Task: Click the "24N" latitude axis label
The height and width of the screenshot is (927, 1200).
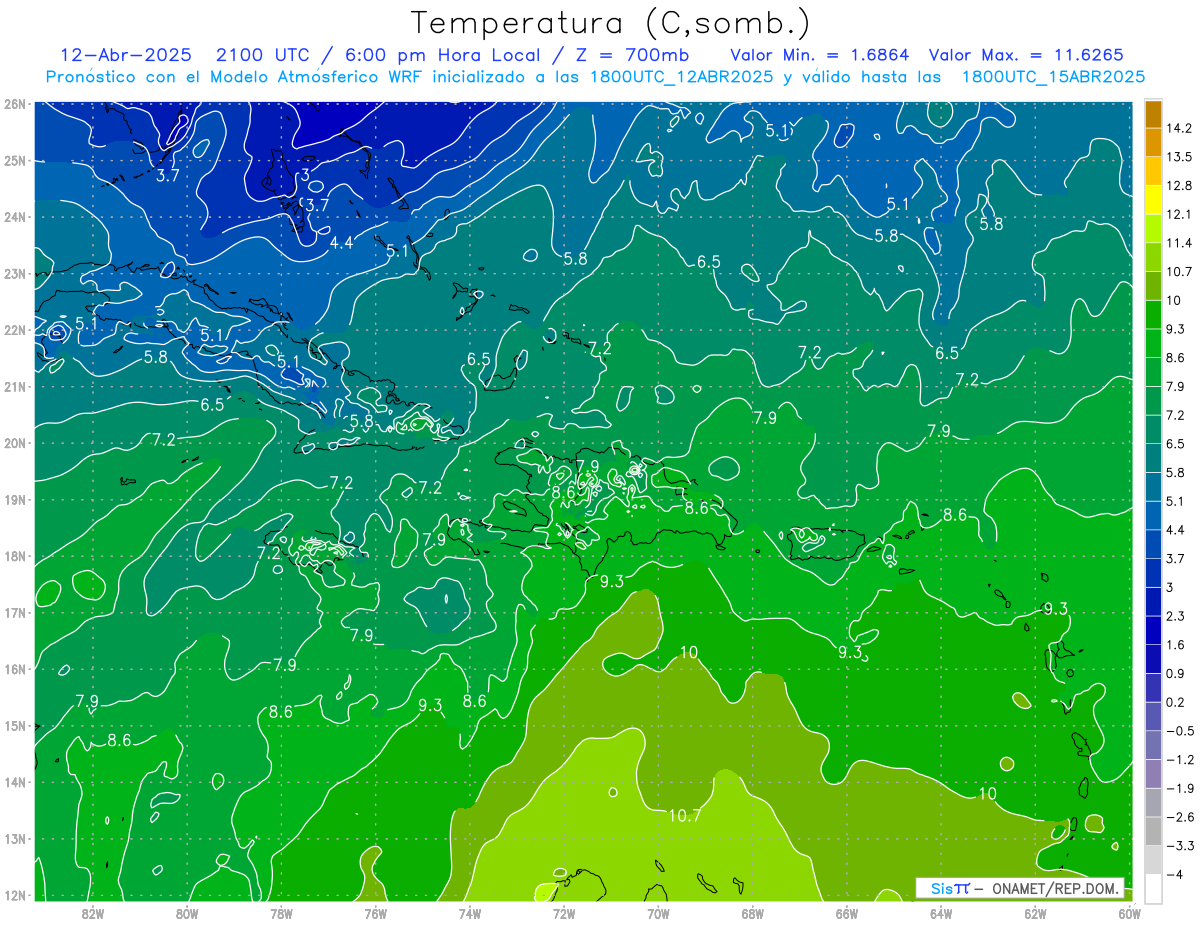Action: click(14, 217)
